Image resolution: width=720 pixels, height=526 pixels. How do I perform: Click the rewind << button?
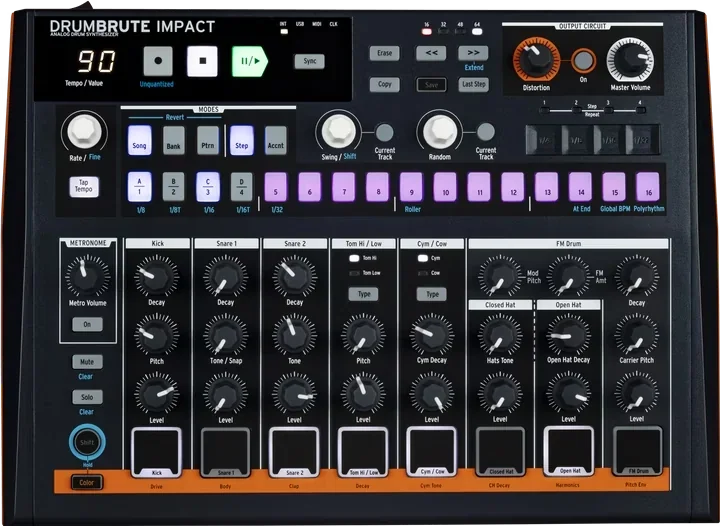431,53
